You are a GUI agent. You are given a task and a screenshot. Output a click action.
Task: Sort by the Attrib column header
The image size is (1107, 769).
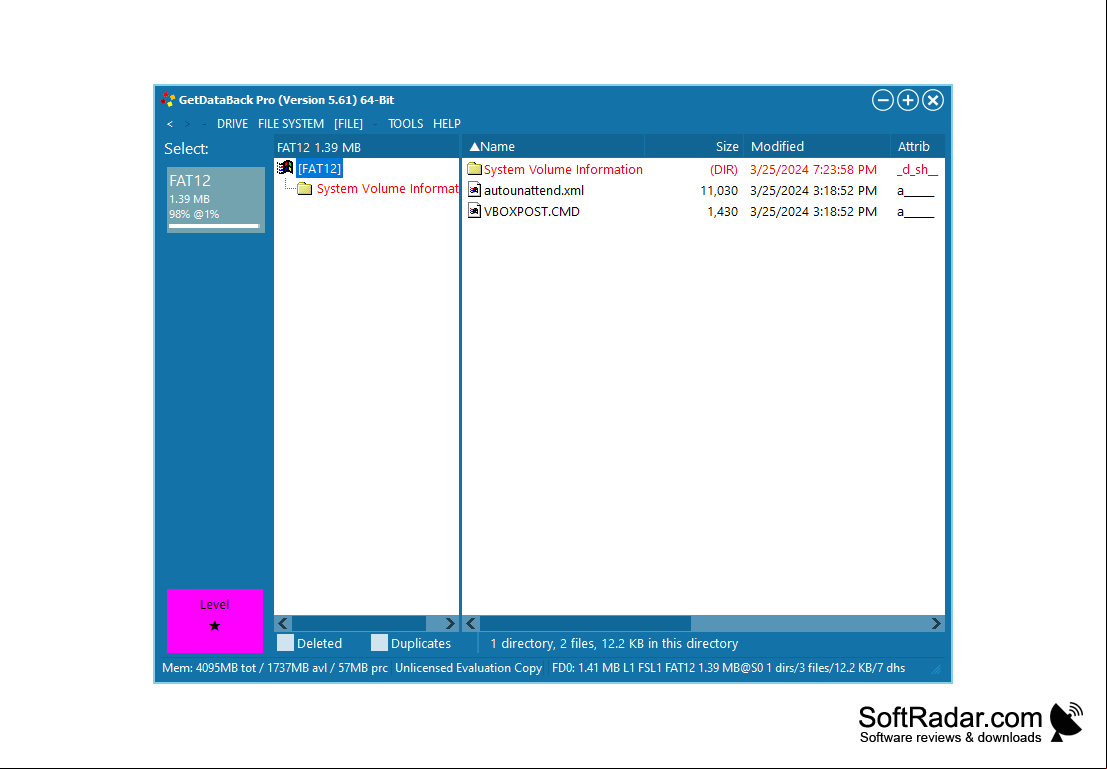click(x=917, y=146)
